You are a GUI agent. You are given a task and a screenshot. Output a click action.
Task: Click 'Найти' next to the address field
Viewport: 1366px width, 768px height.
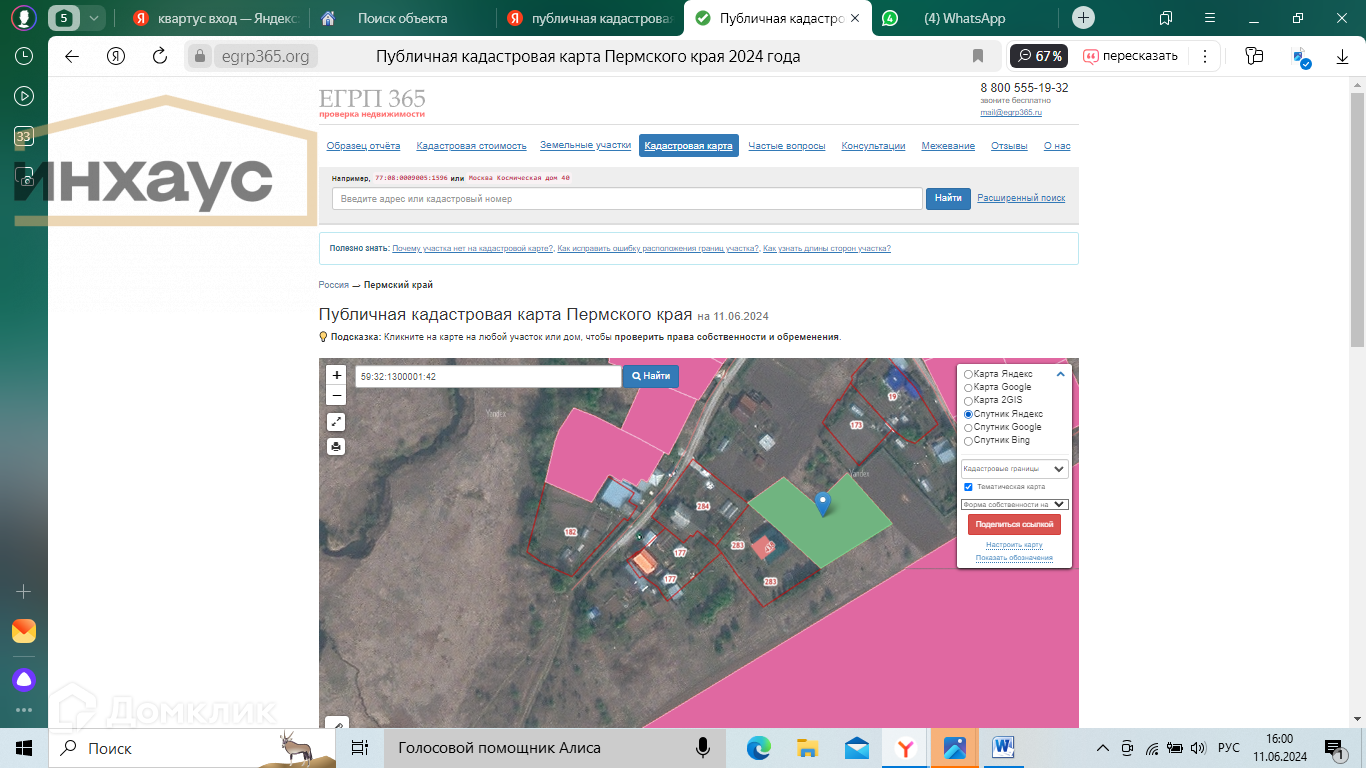949,198
